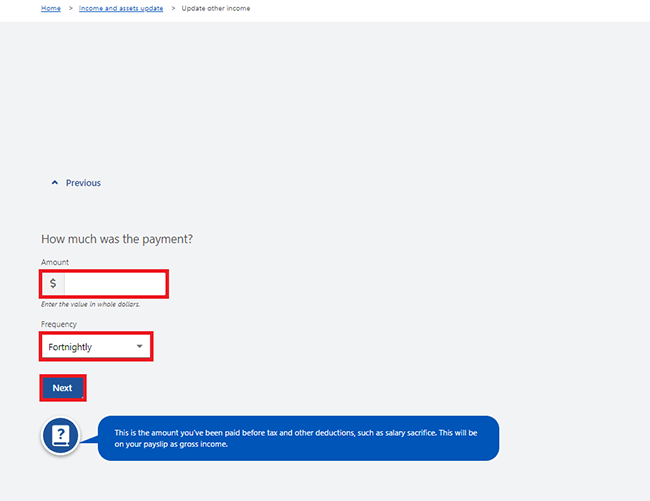Open the Frequency list via its caret
Image resolution: width=650 pixels, height=501 pixels.
coord(140,346)
